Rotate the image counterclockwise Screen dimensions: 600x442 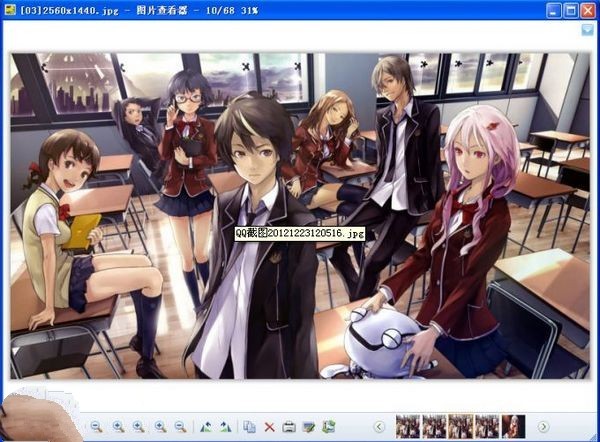pyautogui.click(x=206, y=426)
